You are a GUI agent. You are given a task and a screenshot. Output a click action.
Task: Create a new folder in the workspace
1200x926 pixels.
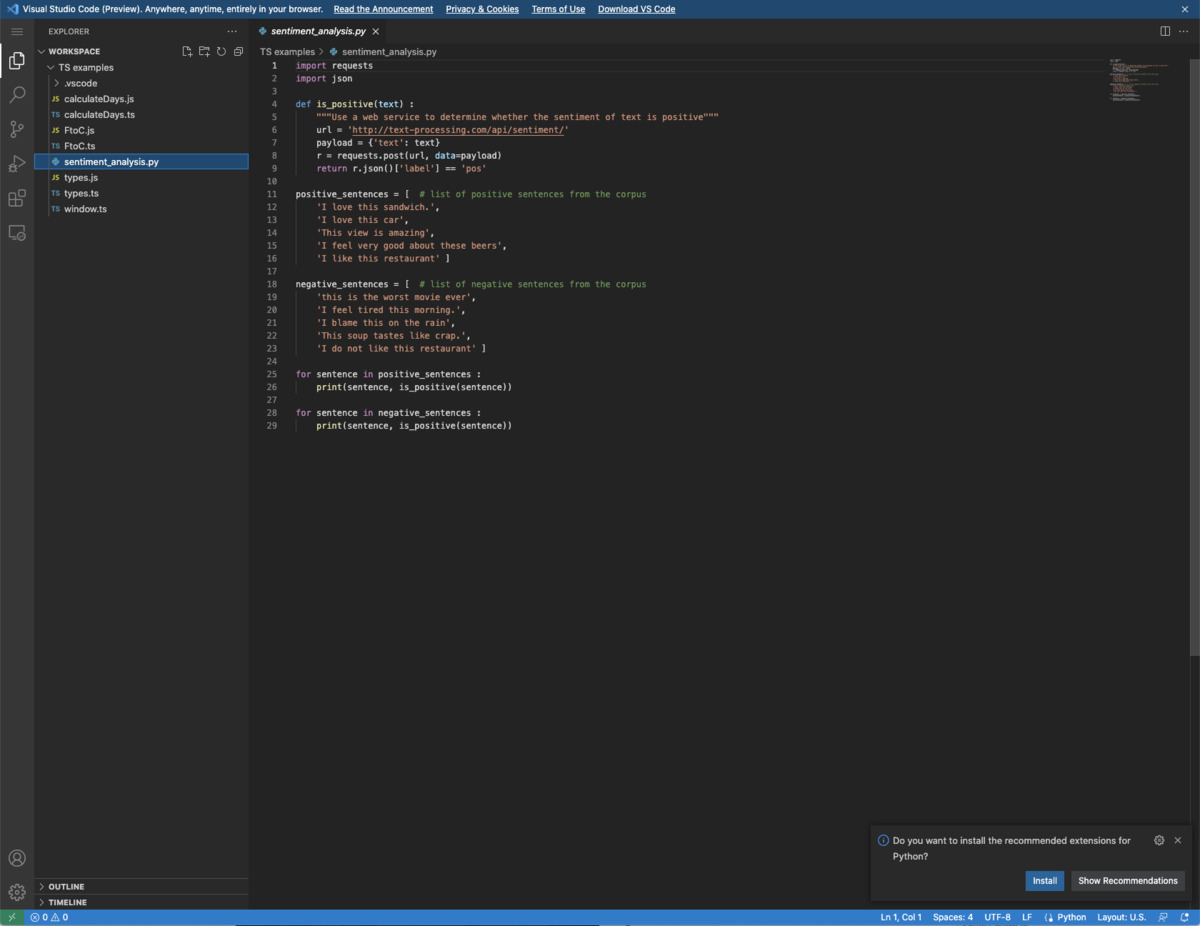[204, 51]
